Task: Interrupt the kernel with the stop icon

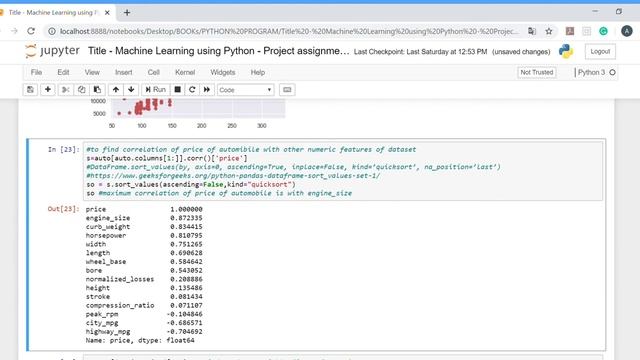Action: click(x=178, y=90)
